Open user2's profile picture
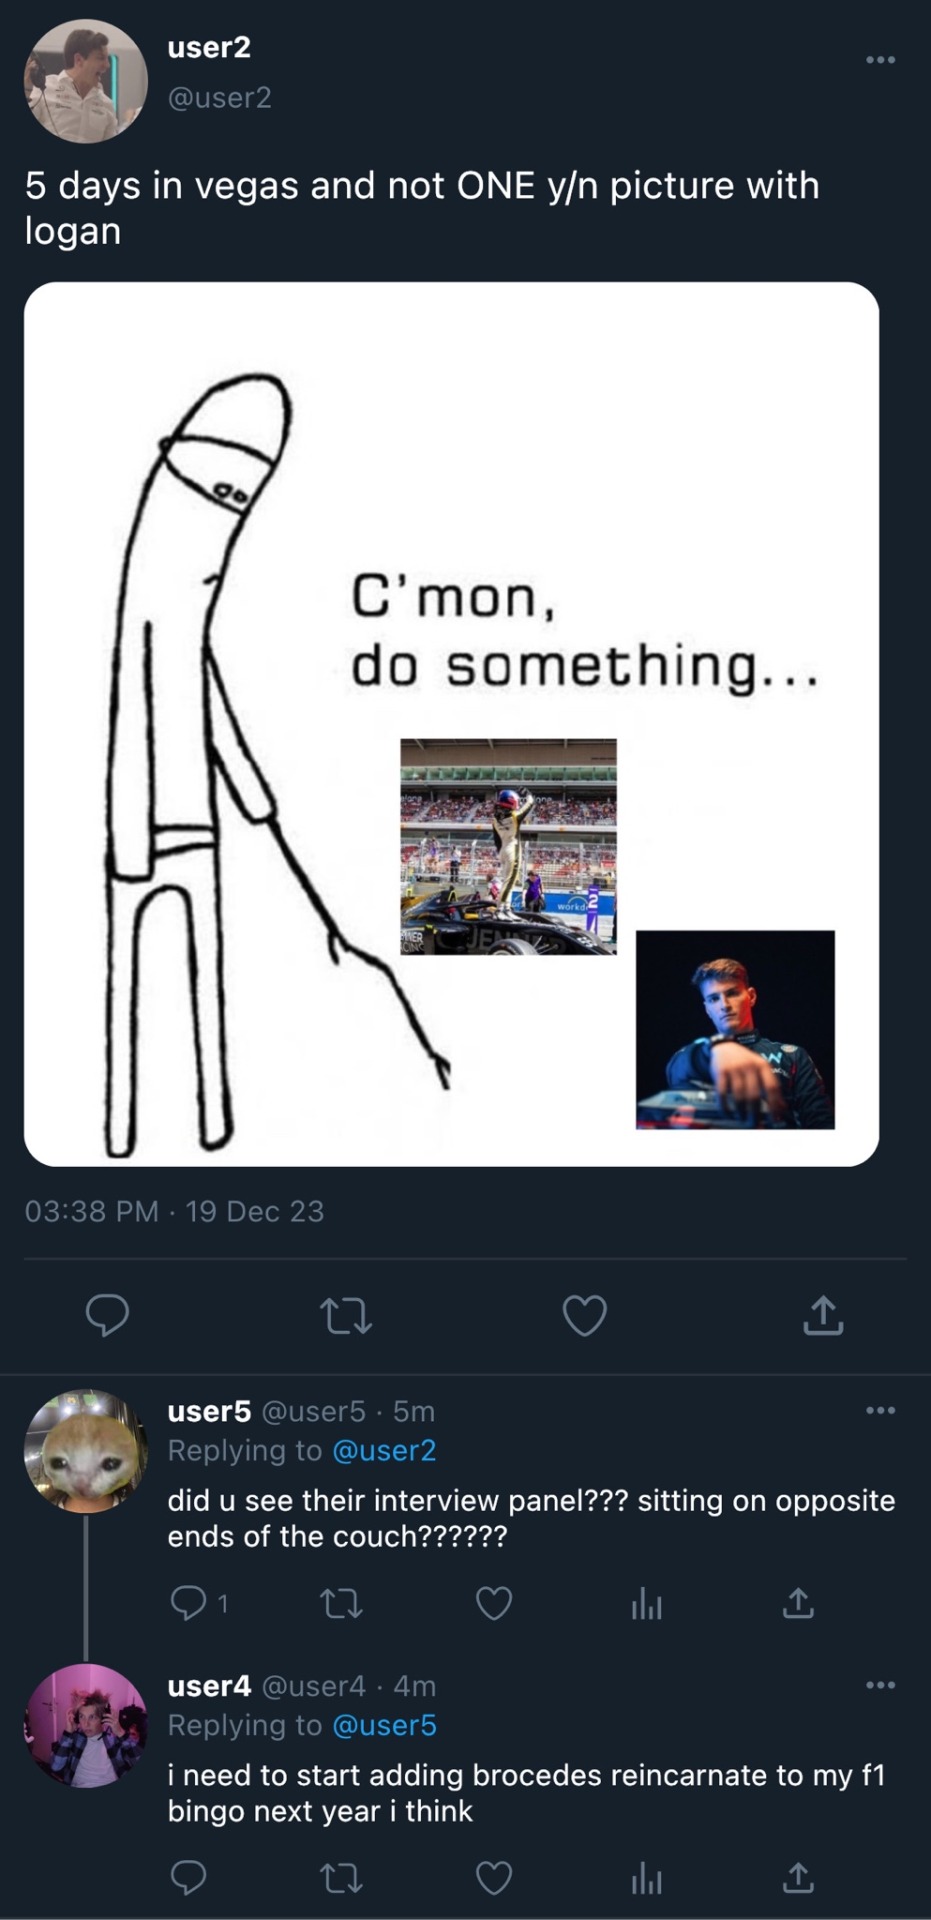The image size is (931, 1920). coord(86,81)
